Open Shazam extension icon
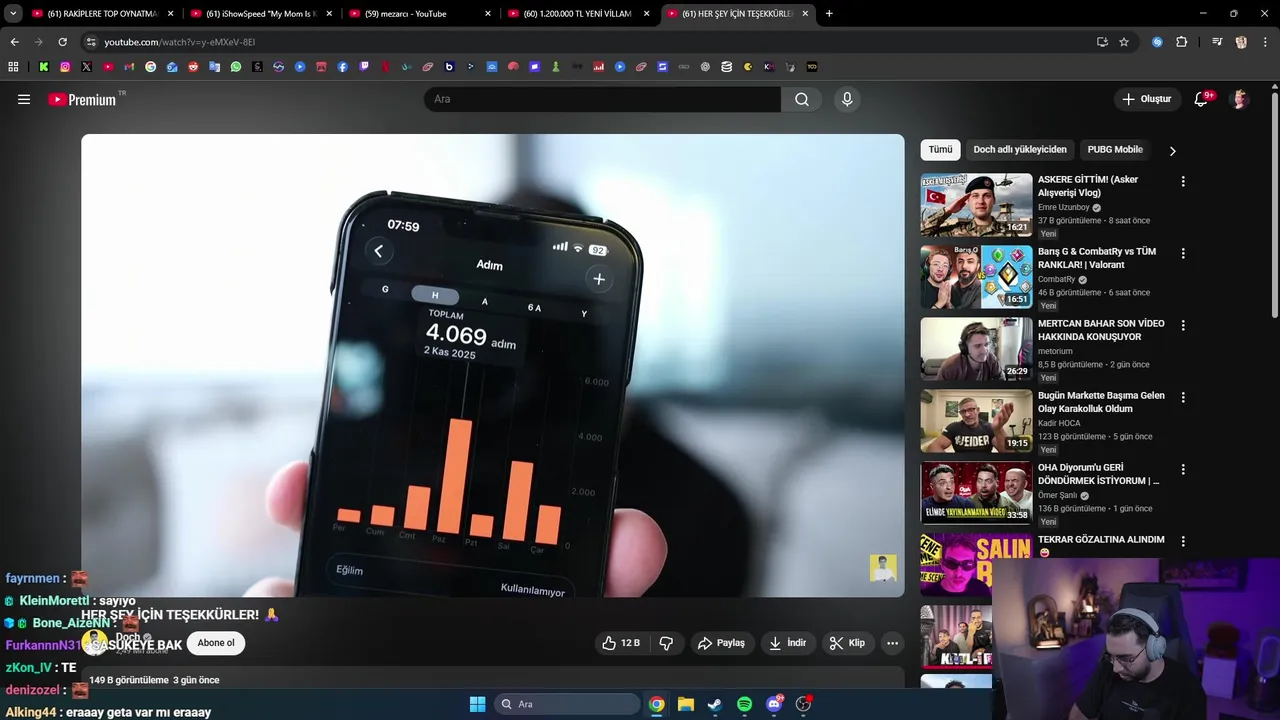The height and width of the screenshot is (720, 1280). 1157,42
